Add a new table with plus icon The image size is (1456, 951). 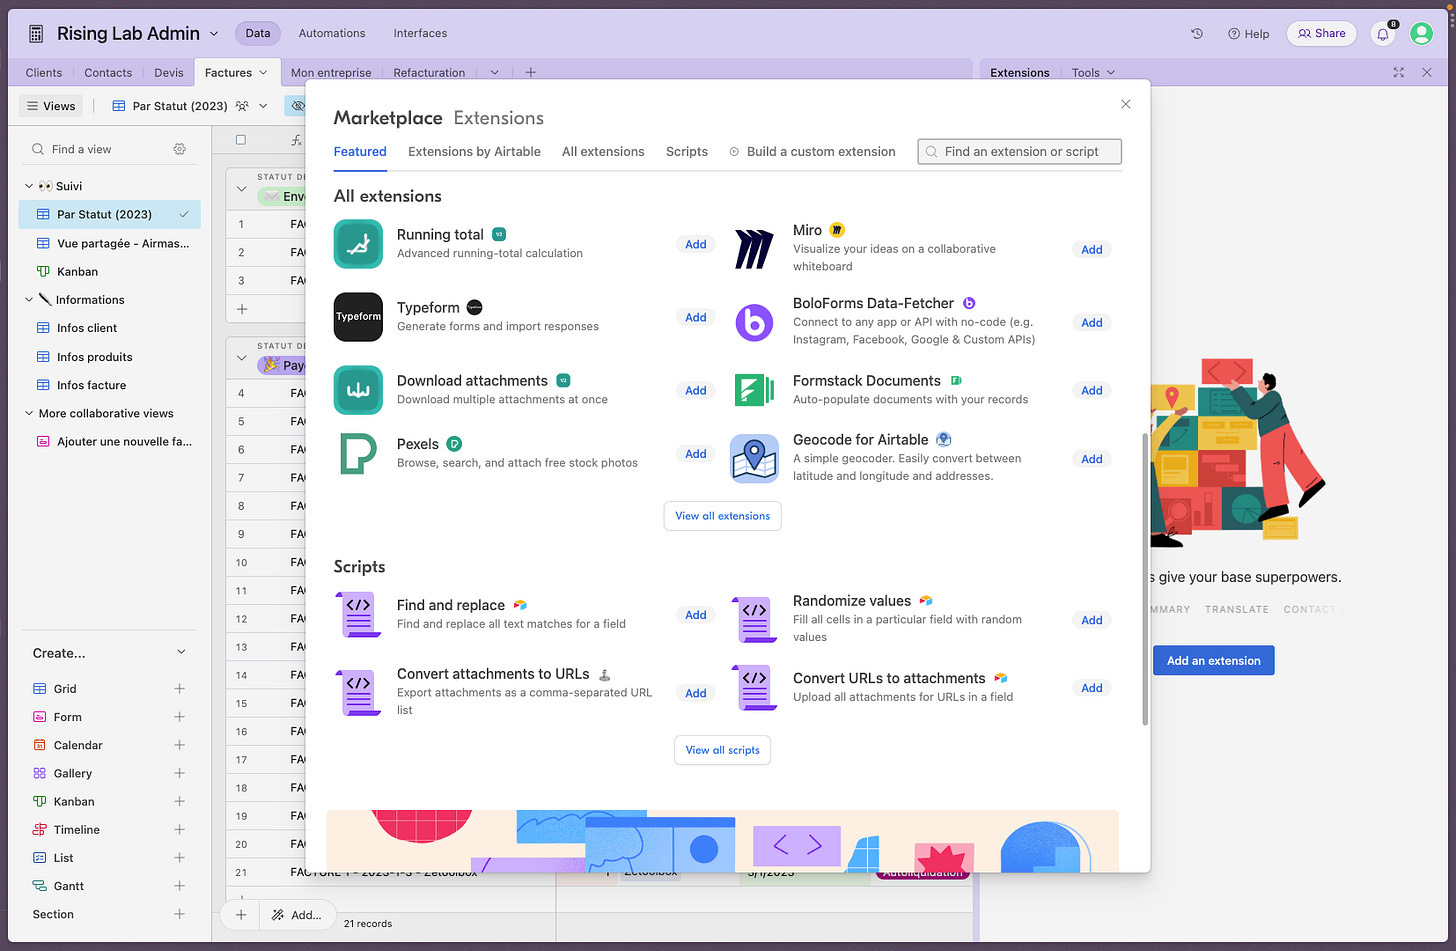click(530, 72)
